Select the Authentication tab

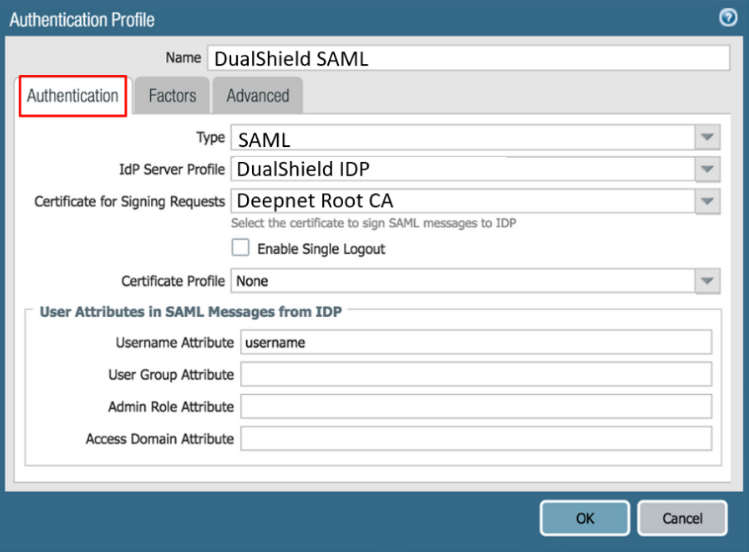(x=72, y=96)
